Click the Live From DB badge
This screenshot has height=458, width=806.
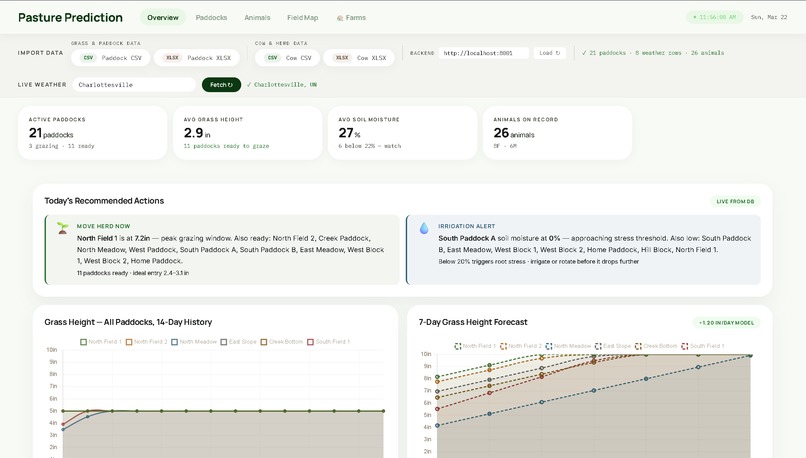[735, 201]
